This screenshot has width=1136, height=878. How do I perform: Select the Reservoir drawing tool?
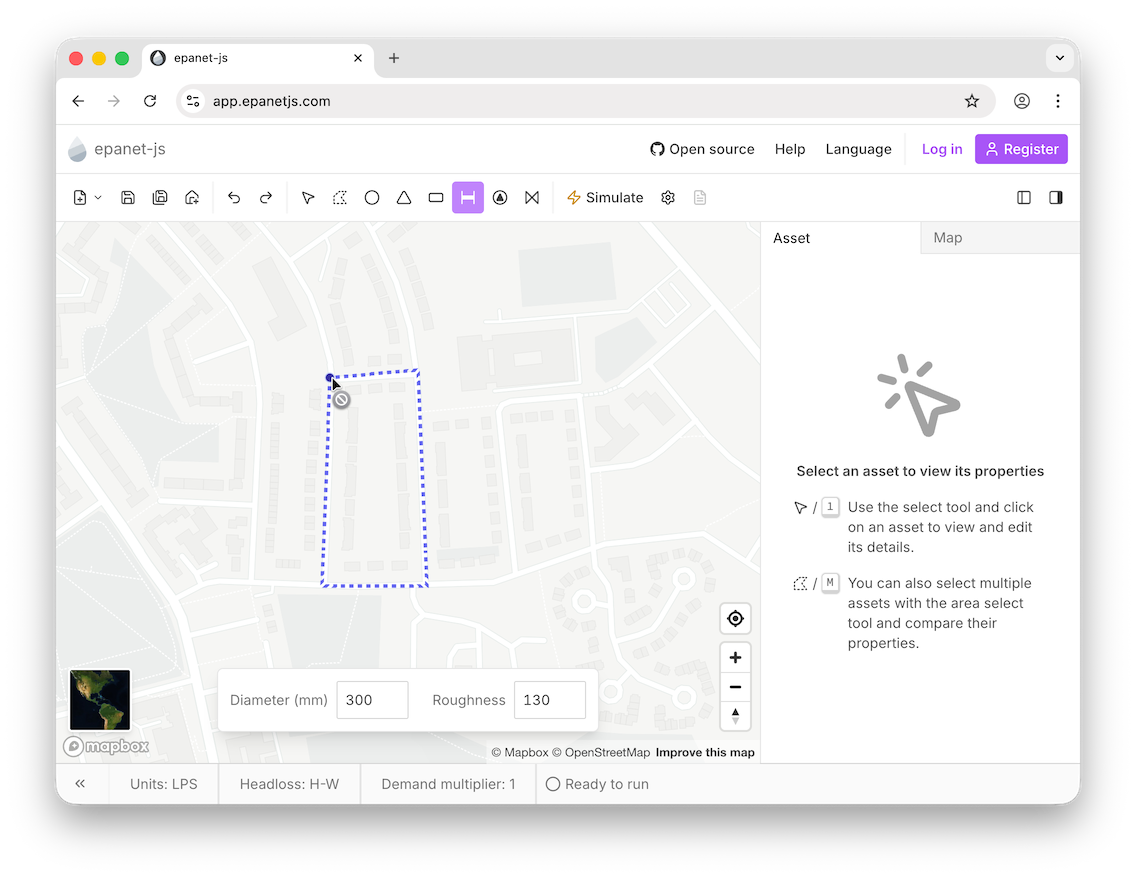[403, 197]
